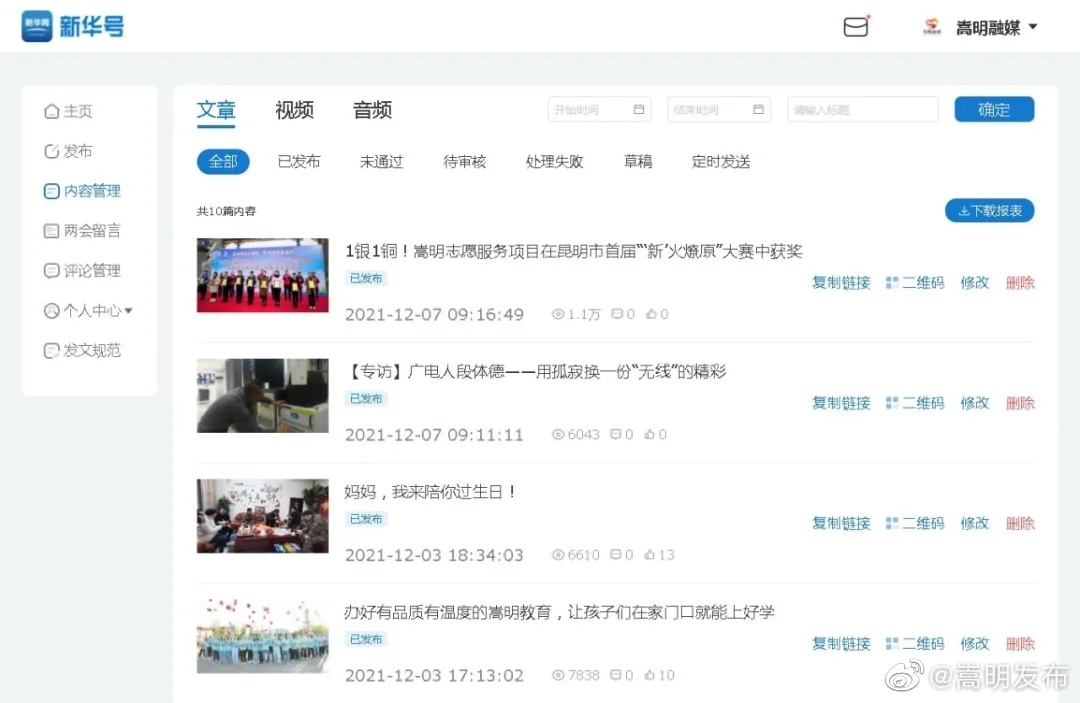Screen dimensions: 1080x703
Task: Open 发文规范 in sidebar
Action: (x=82, y=350)
